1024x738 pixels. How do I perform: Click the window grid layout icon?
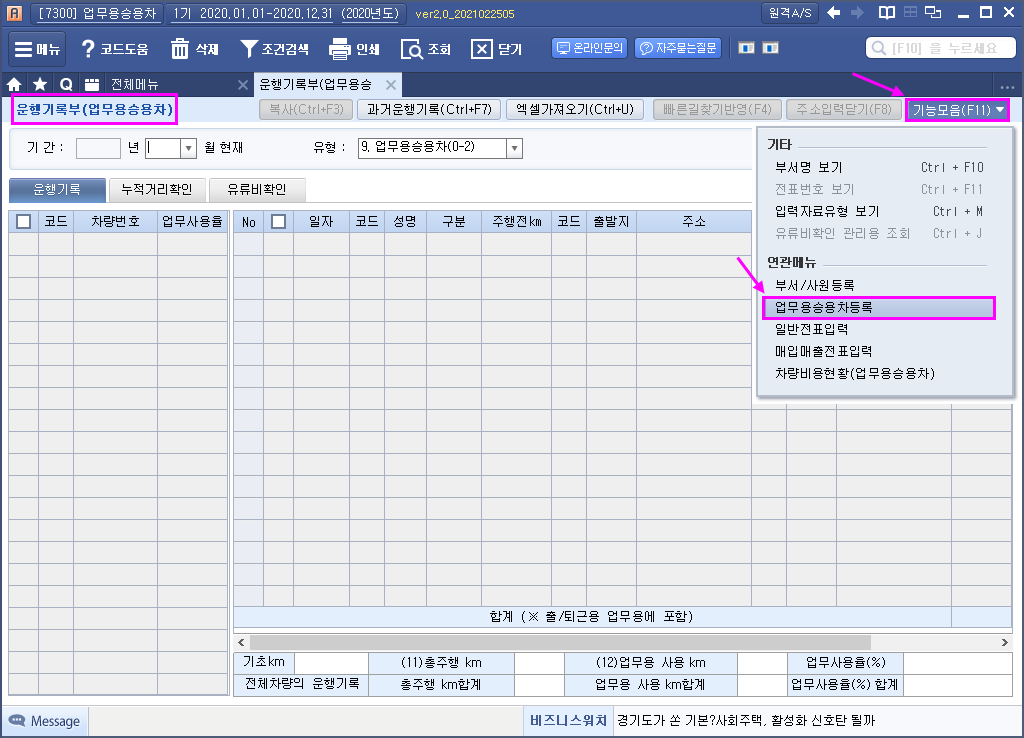910,12
